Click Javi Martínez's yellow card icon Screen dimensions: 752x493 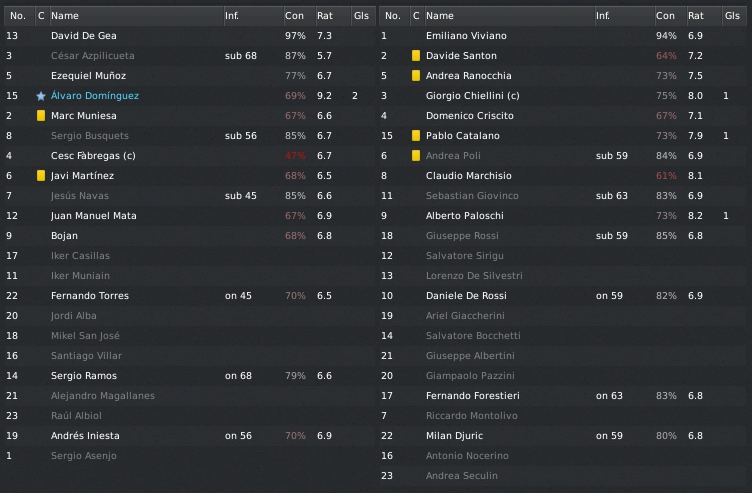tap(41, 176)
